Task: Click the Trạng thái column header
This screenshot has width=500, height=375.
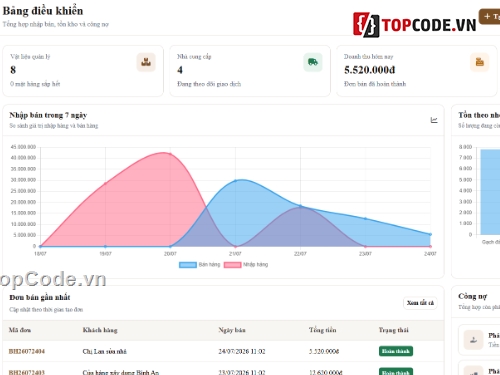Action: [393, 330]
